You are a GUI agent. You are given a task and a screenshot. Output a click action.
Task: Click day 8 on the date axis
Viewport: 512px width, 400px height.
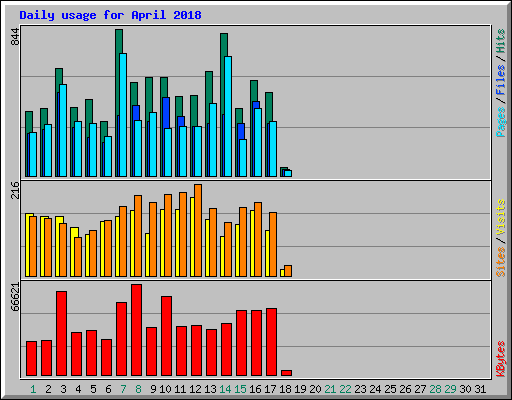tap(138, 389)
